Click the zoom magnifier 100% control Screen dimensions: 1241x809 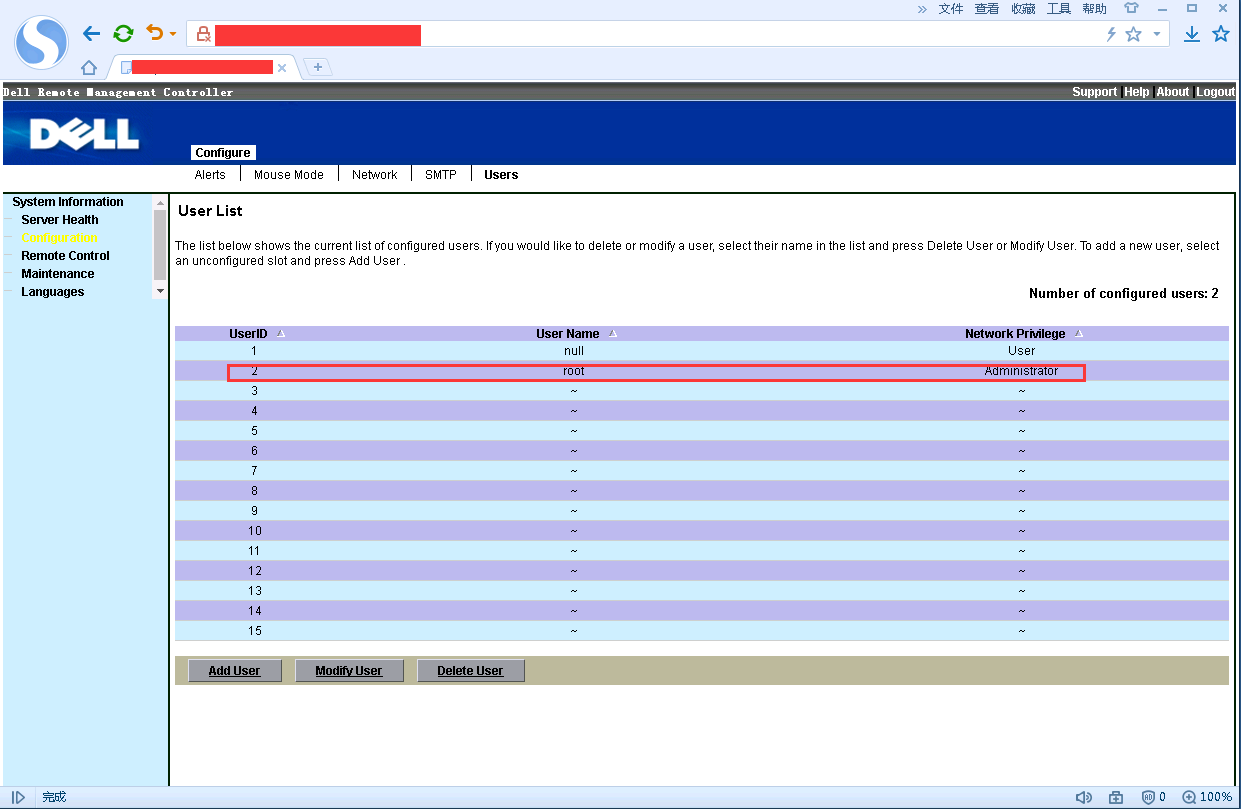1207,797
